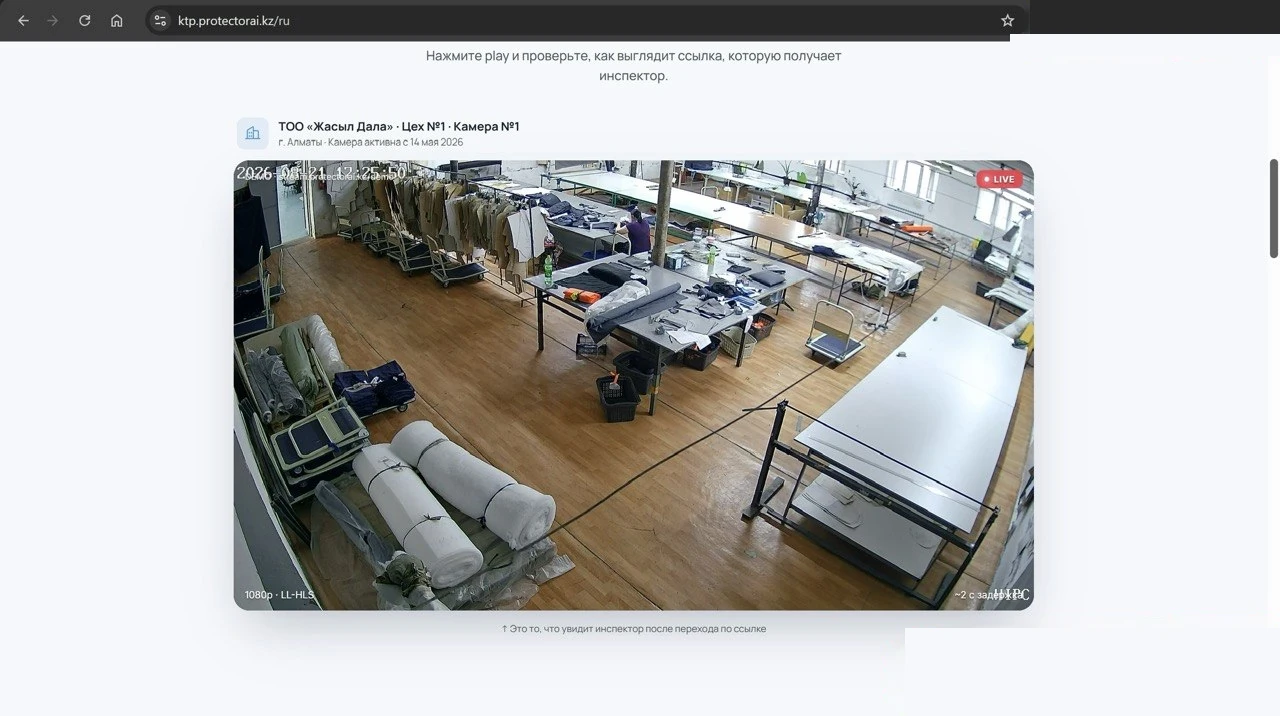
Task: Reload the current page
Action: pyautogui.click(x=85, y=20)
